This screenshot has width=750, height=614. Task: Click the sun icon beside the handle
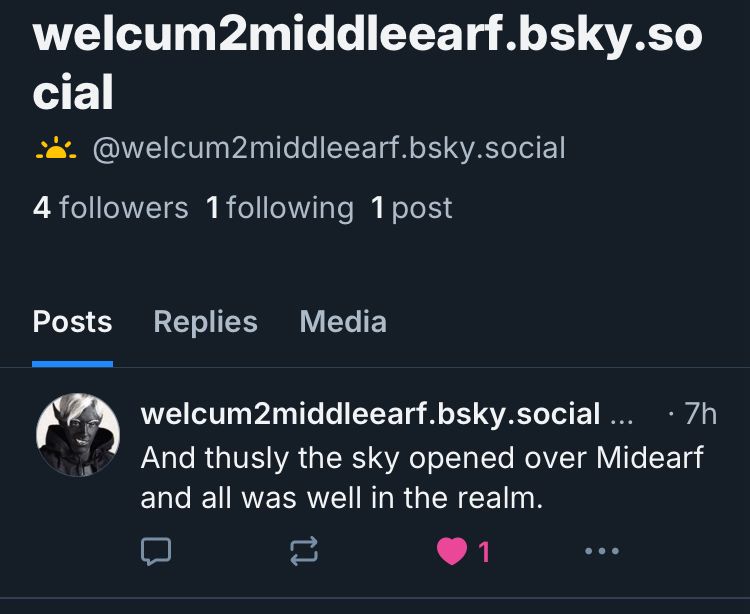click(x=56, y=148)
